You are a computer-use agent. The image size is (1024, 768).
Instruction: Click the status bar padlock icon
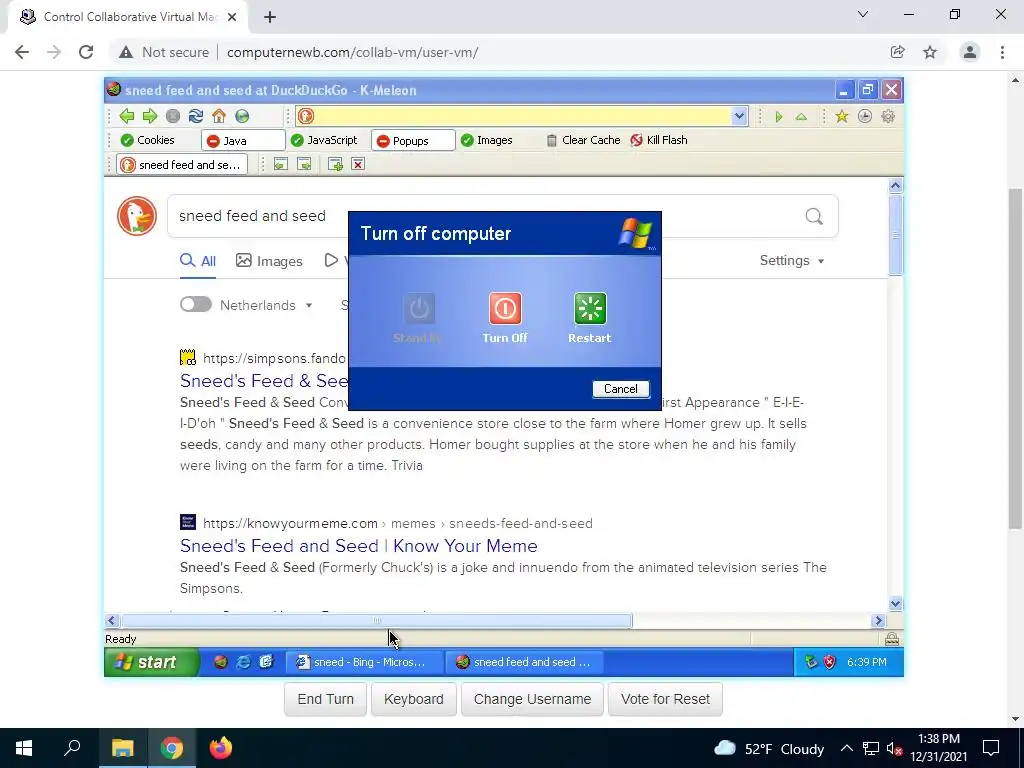[x=891, y=639]
